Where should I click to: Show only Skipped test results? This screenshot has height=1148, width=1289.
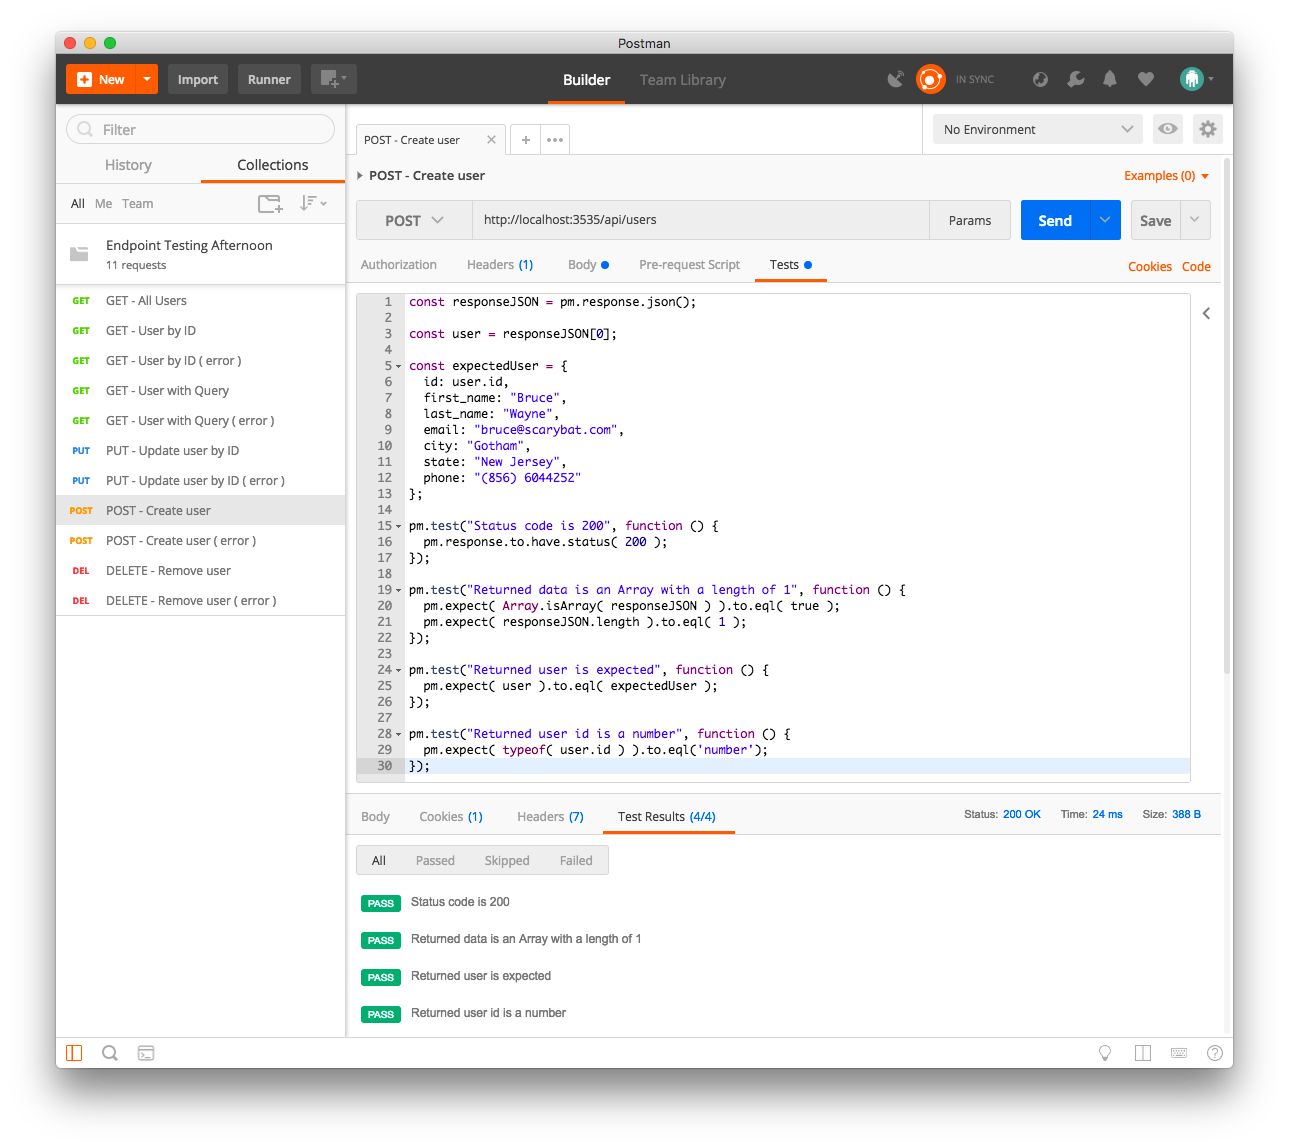tap(507, 860)
